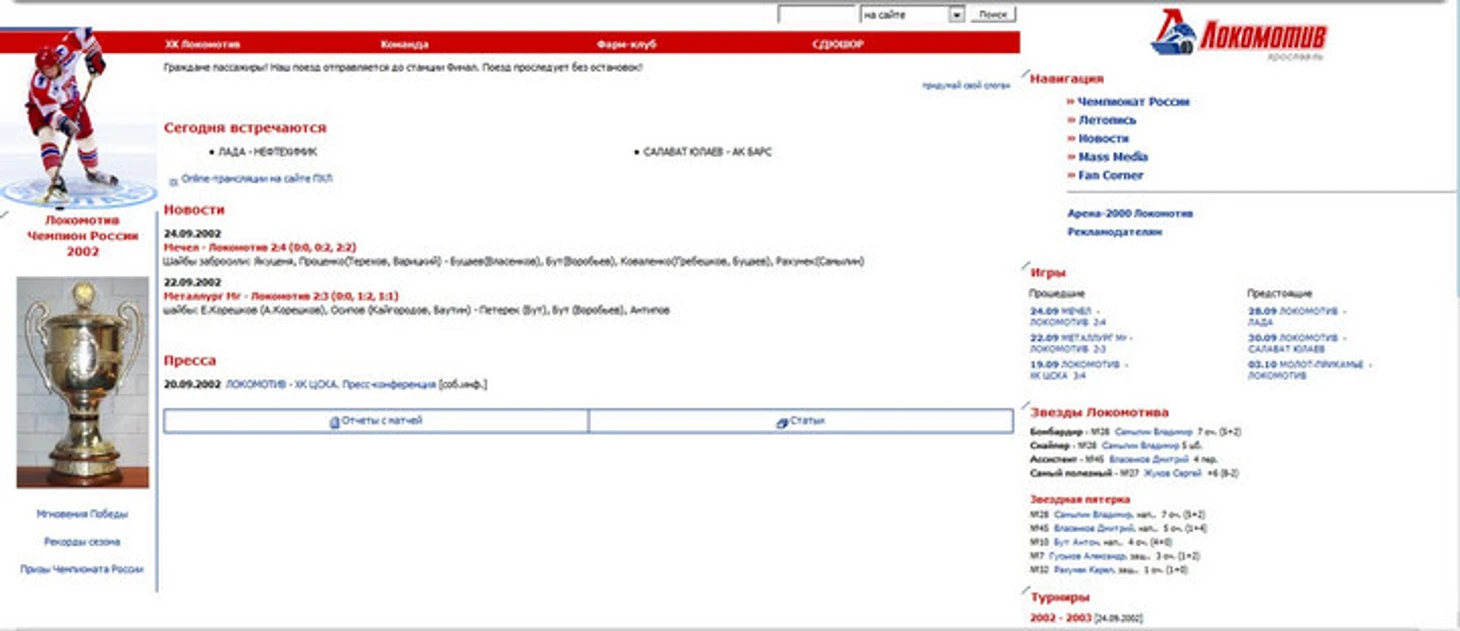Image resolution: width=1460 pixels, height=631 pixels.
Task: Click the news date 22.09.2002
Action: 192,282
